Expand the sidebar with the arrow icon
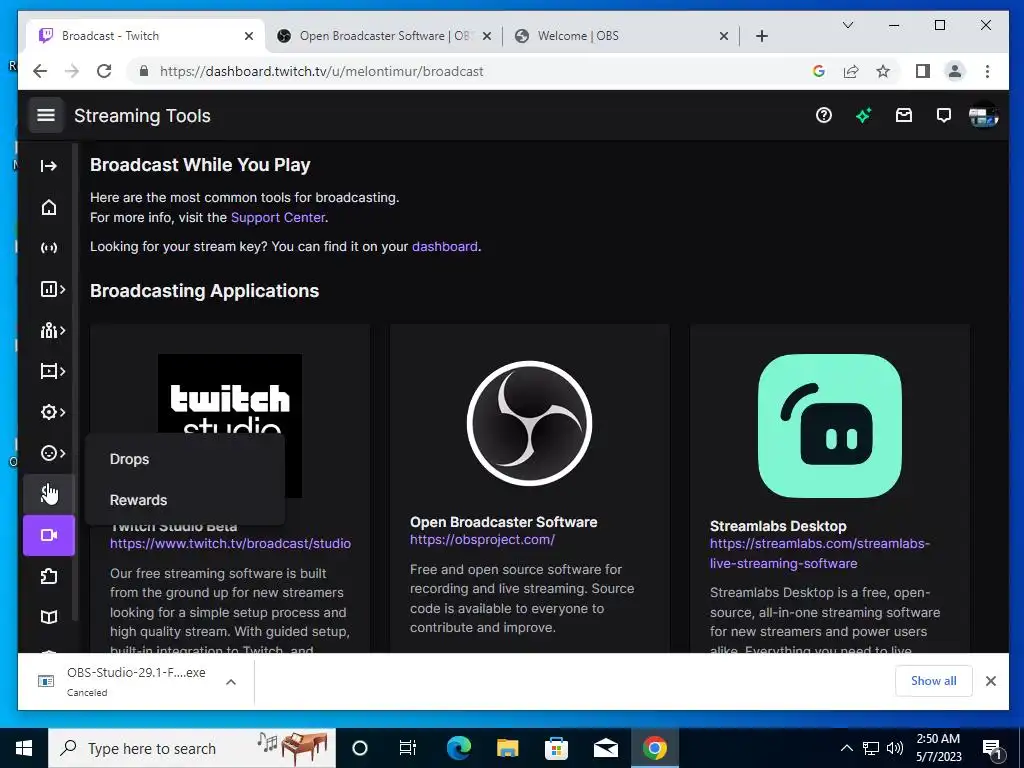Viewport: 1024px width, 768px height. point(49,166)
